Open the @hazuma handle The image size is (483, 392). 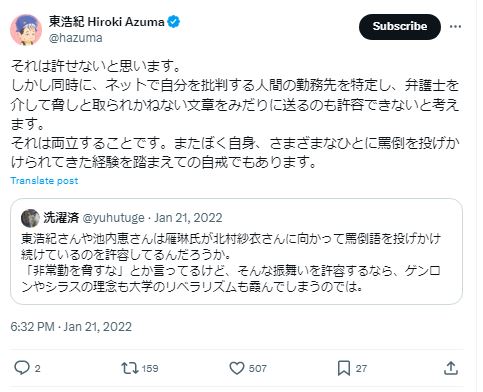(76, 38)
